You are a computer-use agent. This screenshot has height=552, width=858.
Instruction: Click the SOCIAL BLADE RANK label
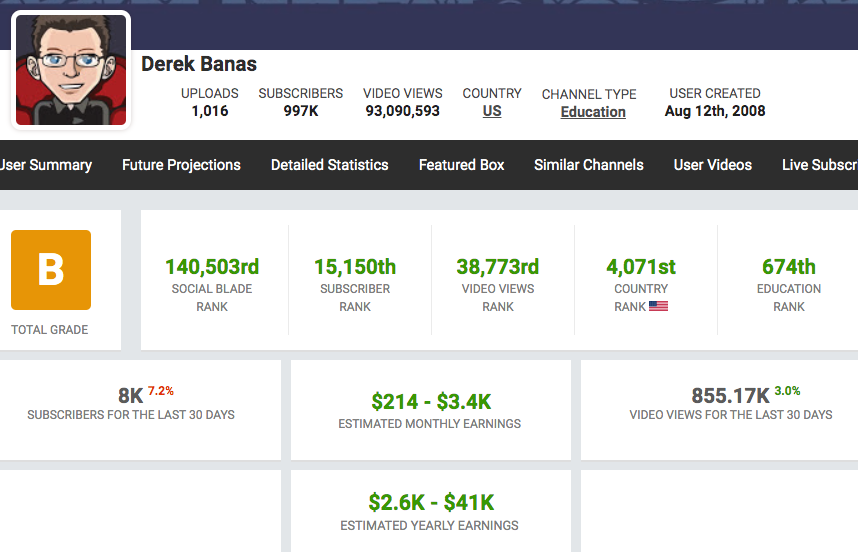click(x=212, y=298)
